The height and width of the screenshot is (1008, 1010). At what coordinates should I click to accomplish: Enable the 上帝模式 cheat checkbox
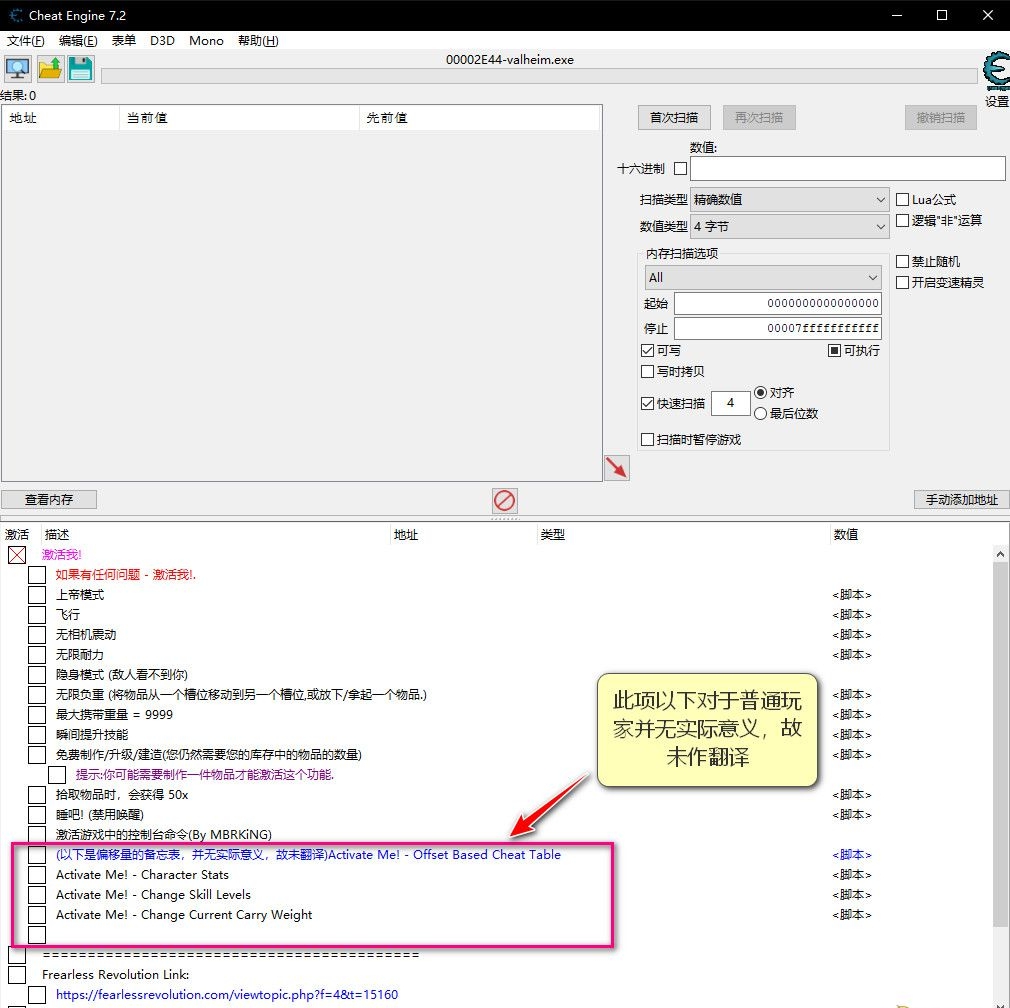point(37,595)
